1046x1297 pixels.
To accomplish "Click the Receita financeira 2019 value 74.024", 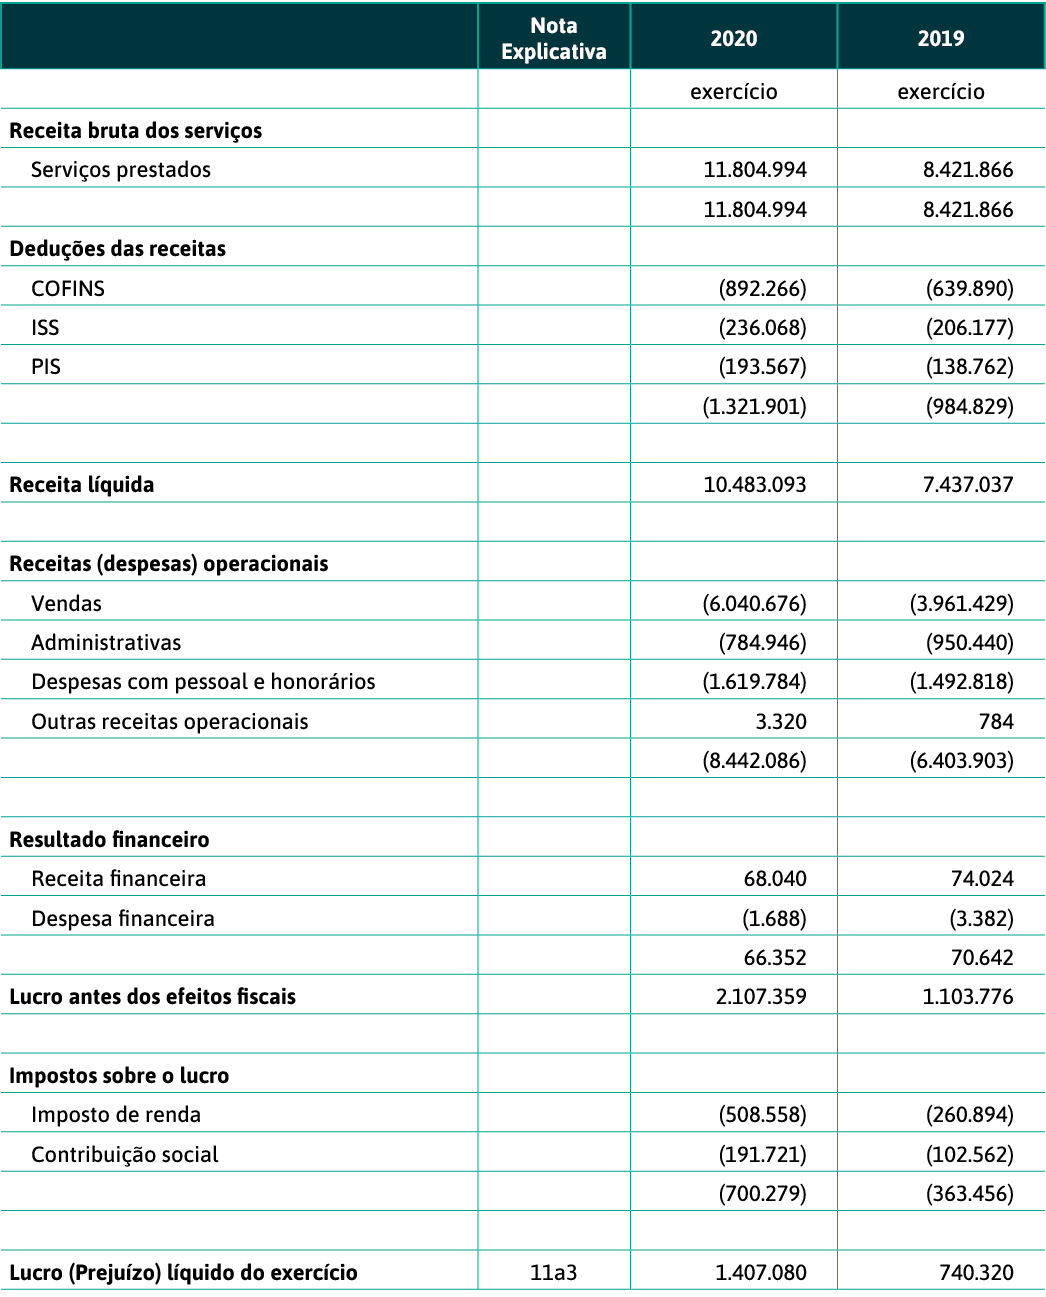I will click(x=981, y=879).
